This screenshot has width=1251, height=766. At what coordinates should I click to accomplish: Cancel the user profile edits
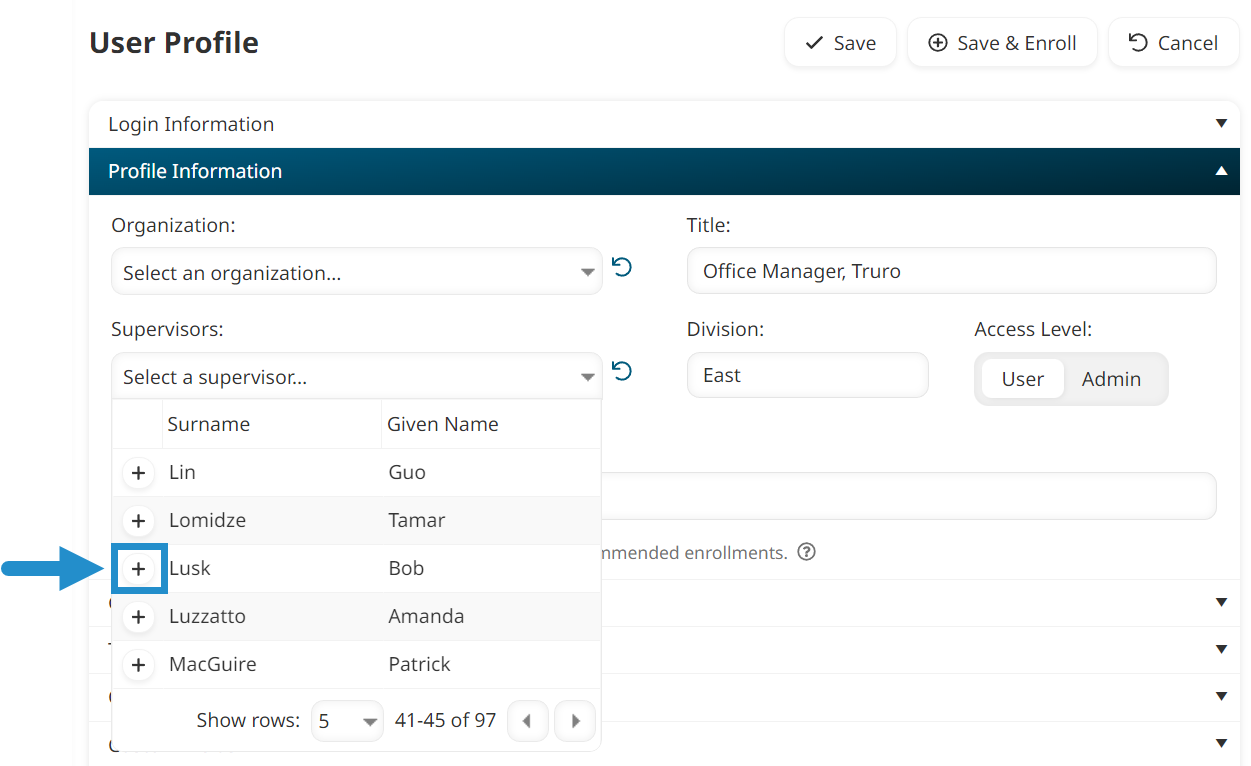pyautogui.click(x=1173, y=43)
